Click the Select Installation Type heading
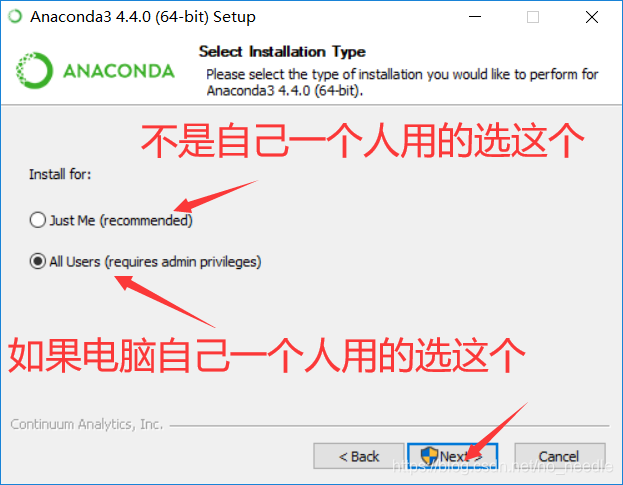 282,52
